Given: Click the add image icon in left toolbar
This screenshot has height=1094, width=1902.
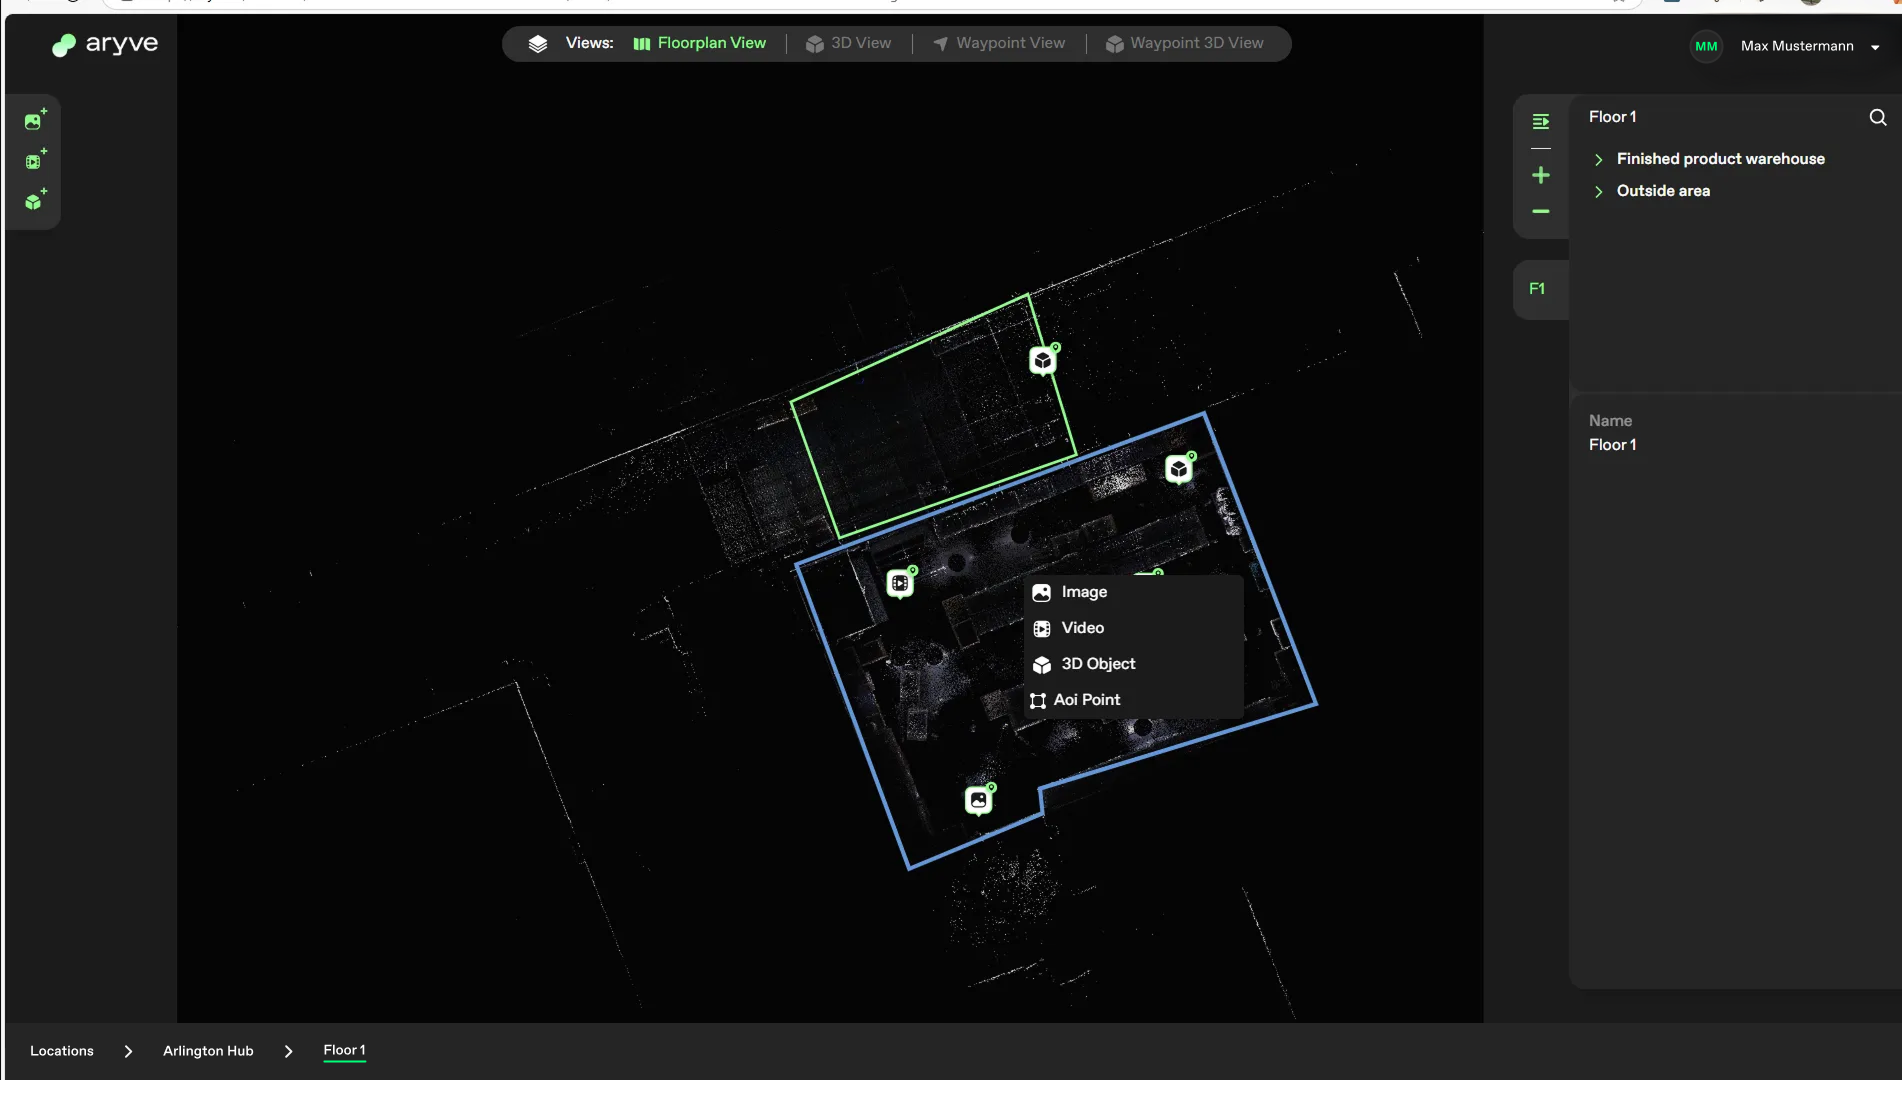Looking at the screenshot, I should 35,120.
